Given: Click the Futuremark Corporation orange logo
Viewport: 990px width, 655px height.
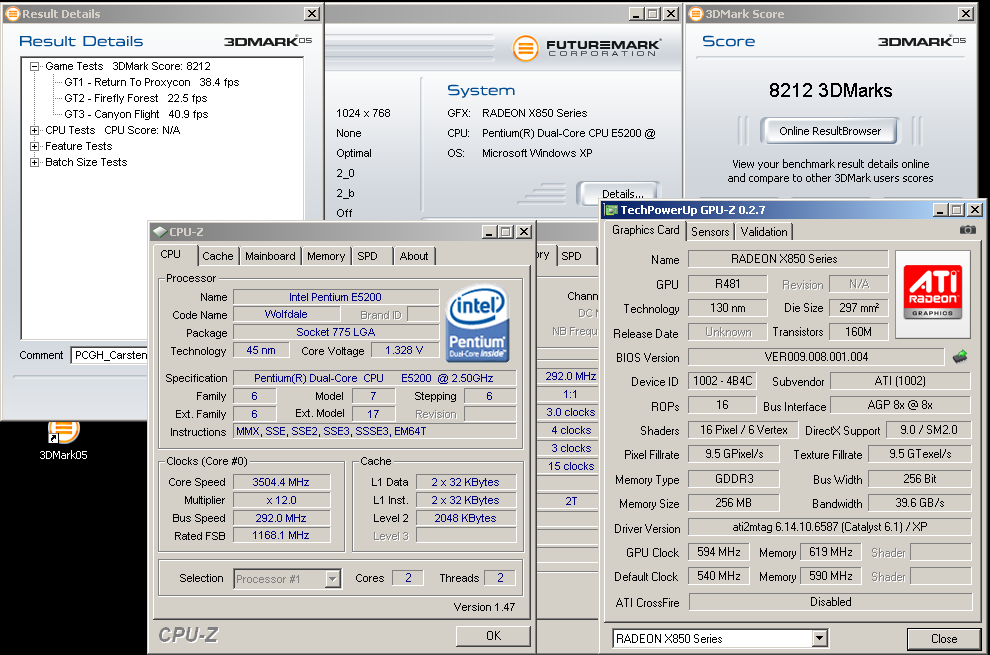Looking at the screenshot, I should [x=525, y=48].
